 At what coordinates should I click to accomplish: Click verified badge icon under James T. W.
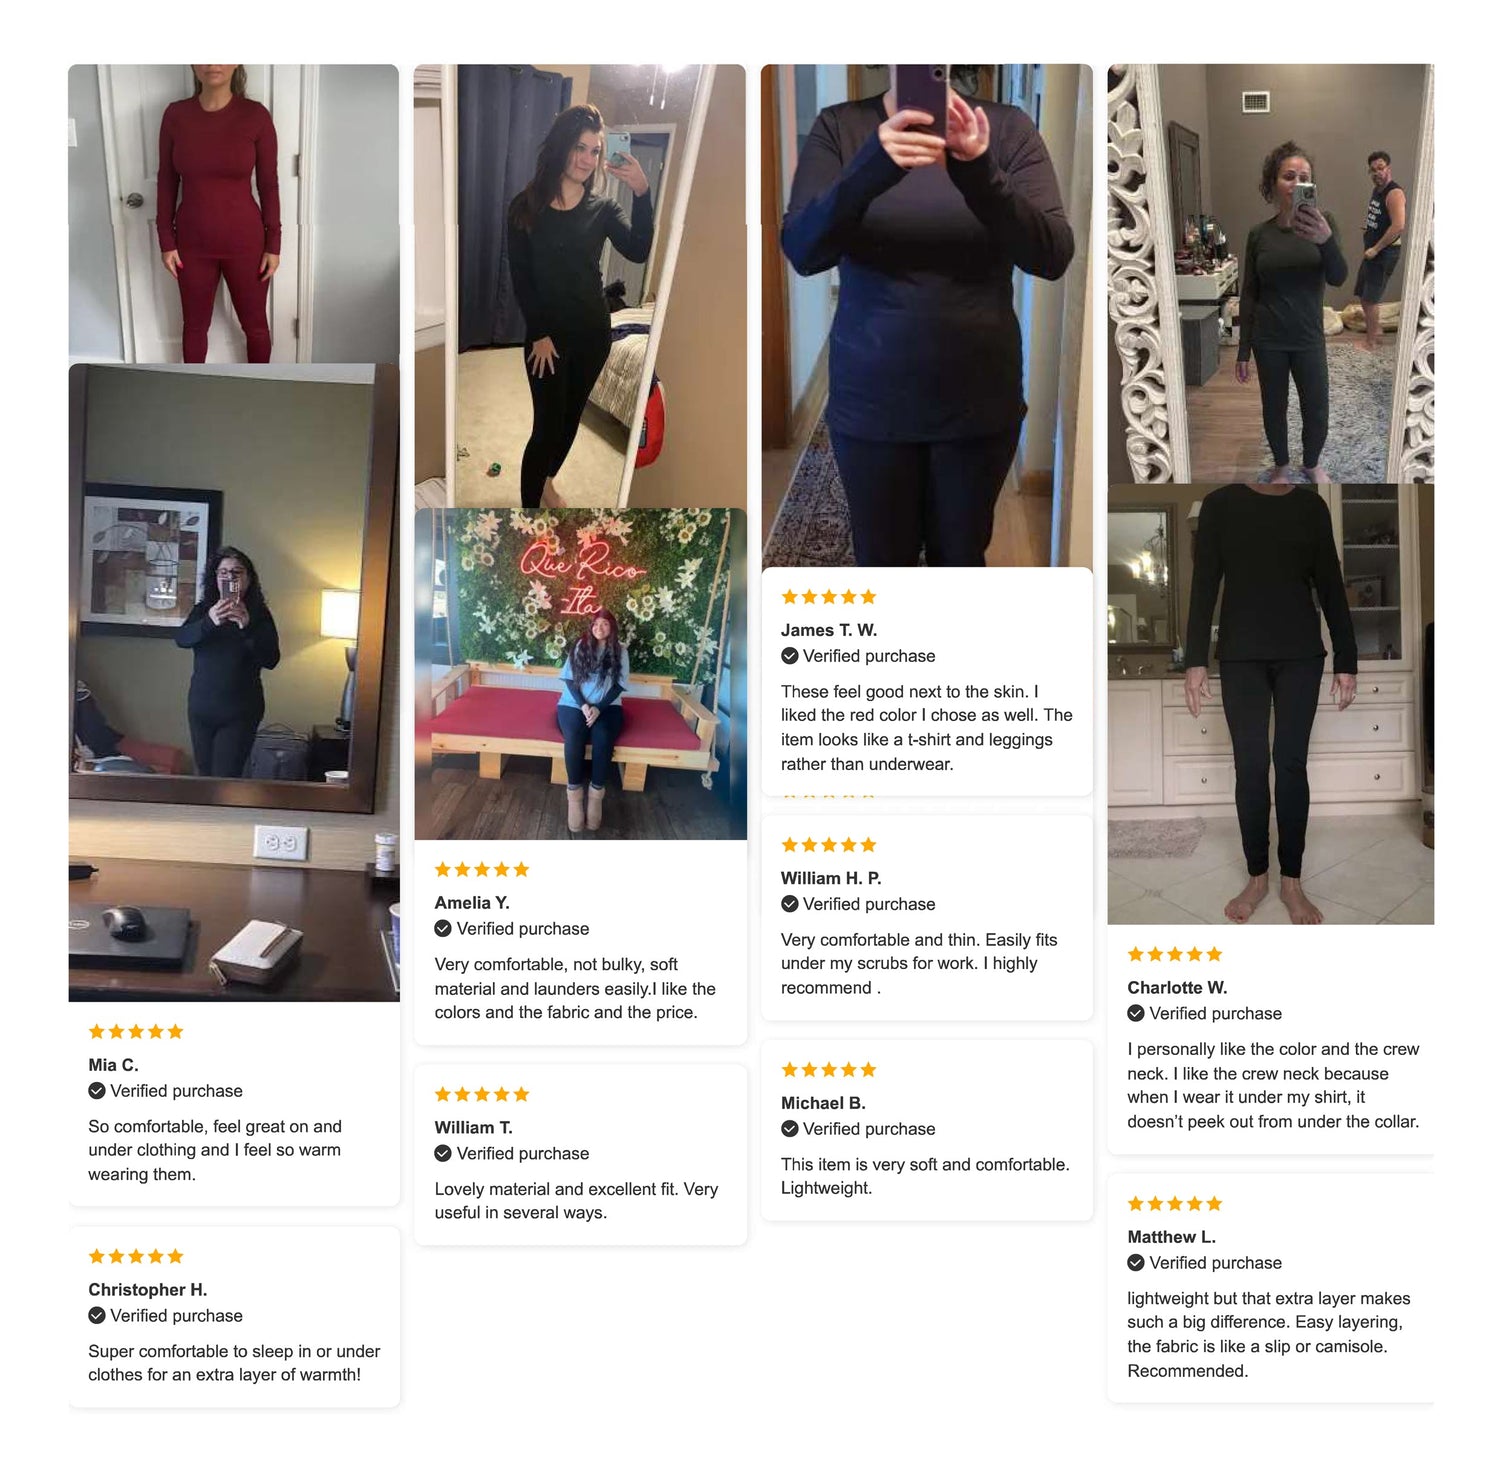(x=790, y=656)
